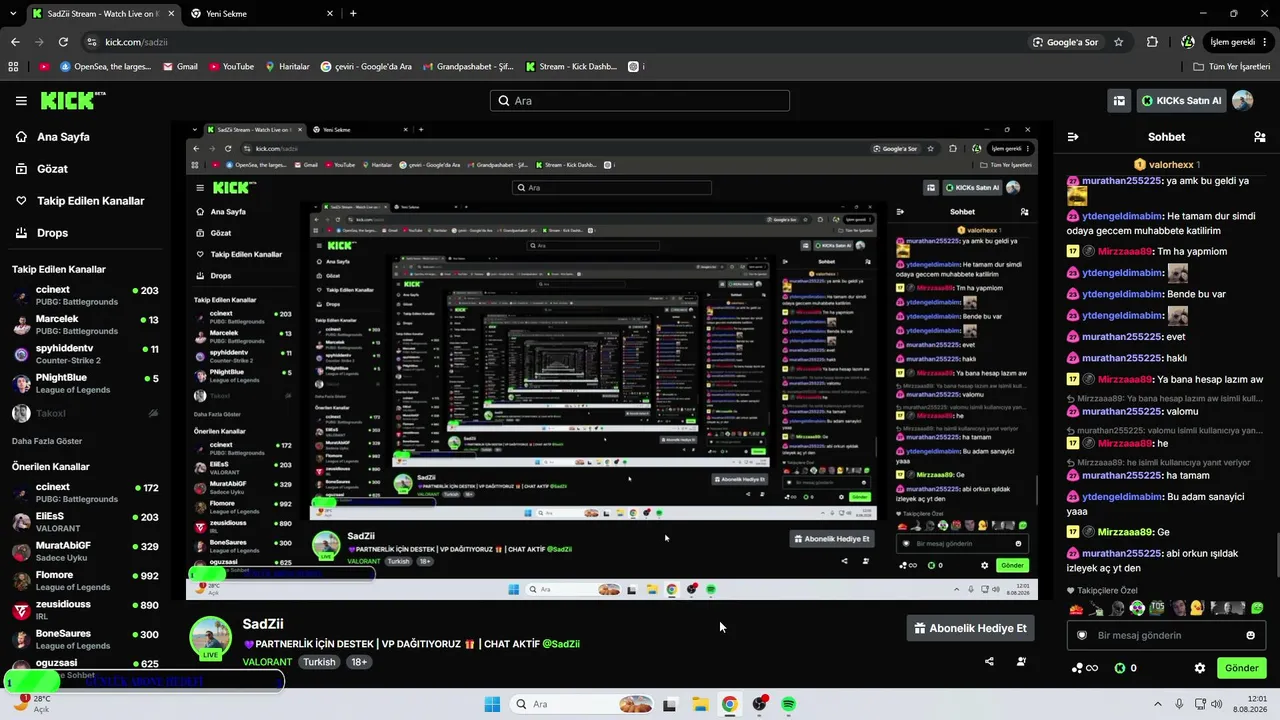Open the Stream - Kick Dashboard bookmark
The height and width of the screenshot is (720, 1280).
tap(570, 67)
